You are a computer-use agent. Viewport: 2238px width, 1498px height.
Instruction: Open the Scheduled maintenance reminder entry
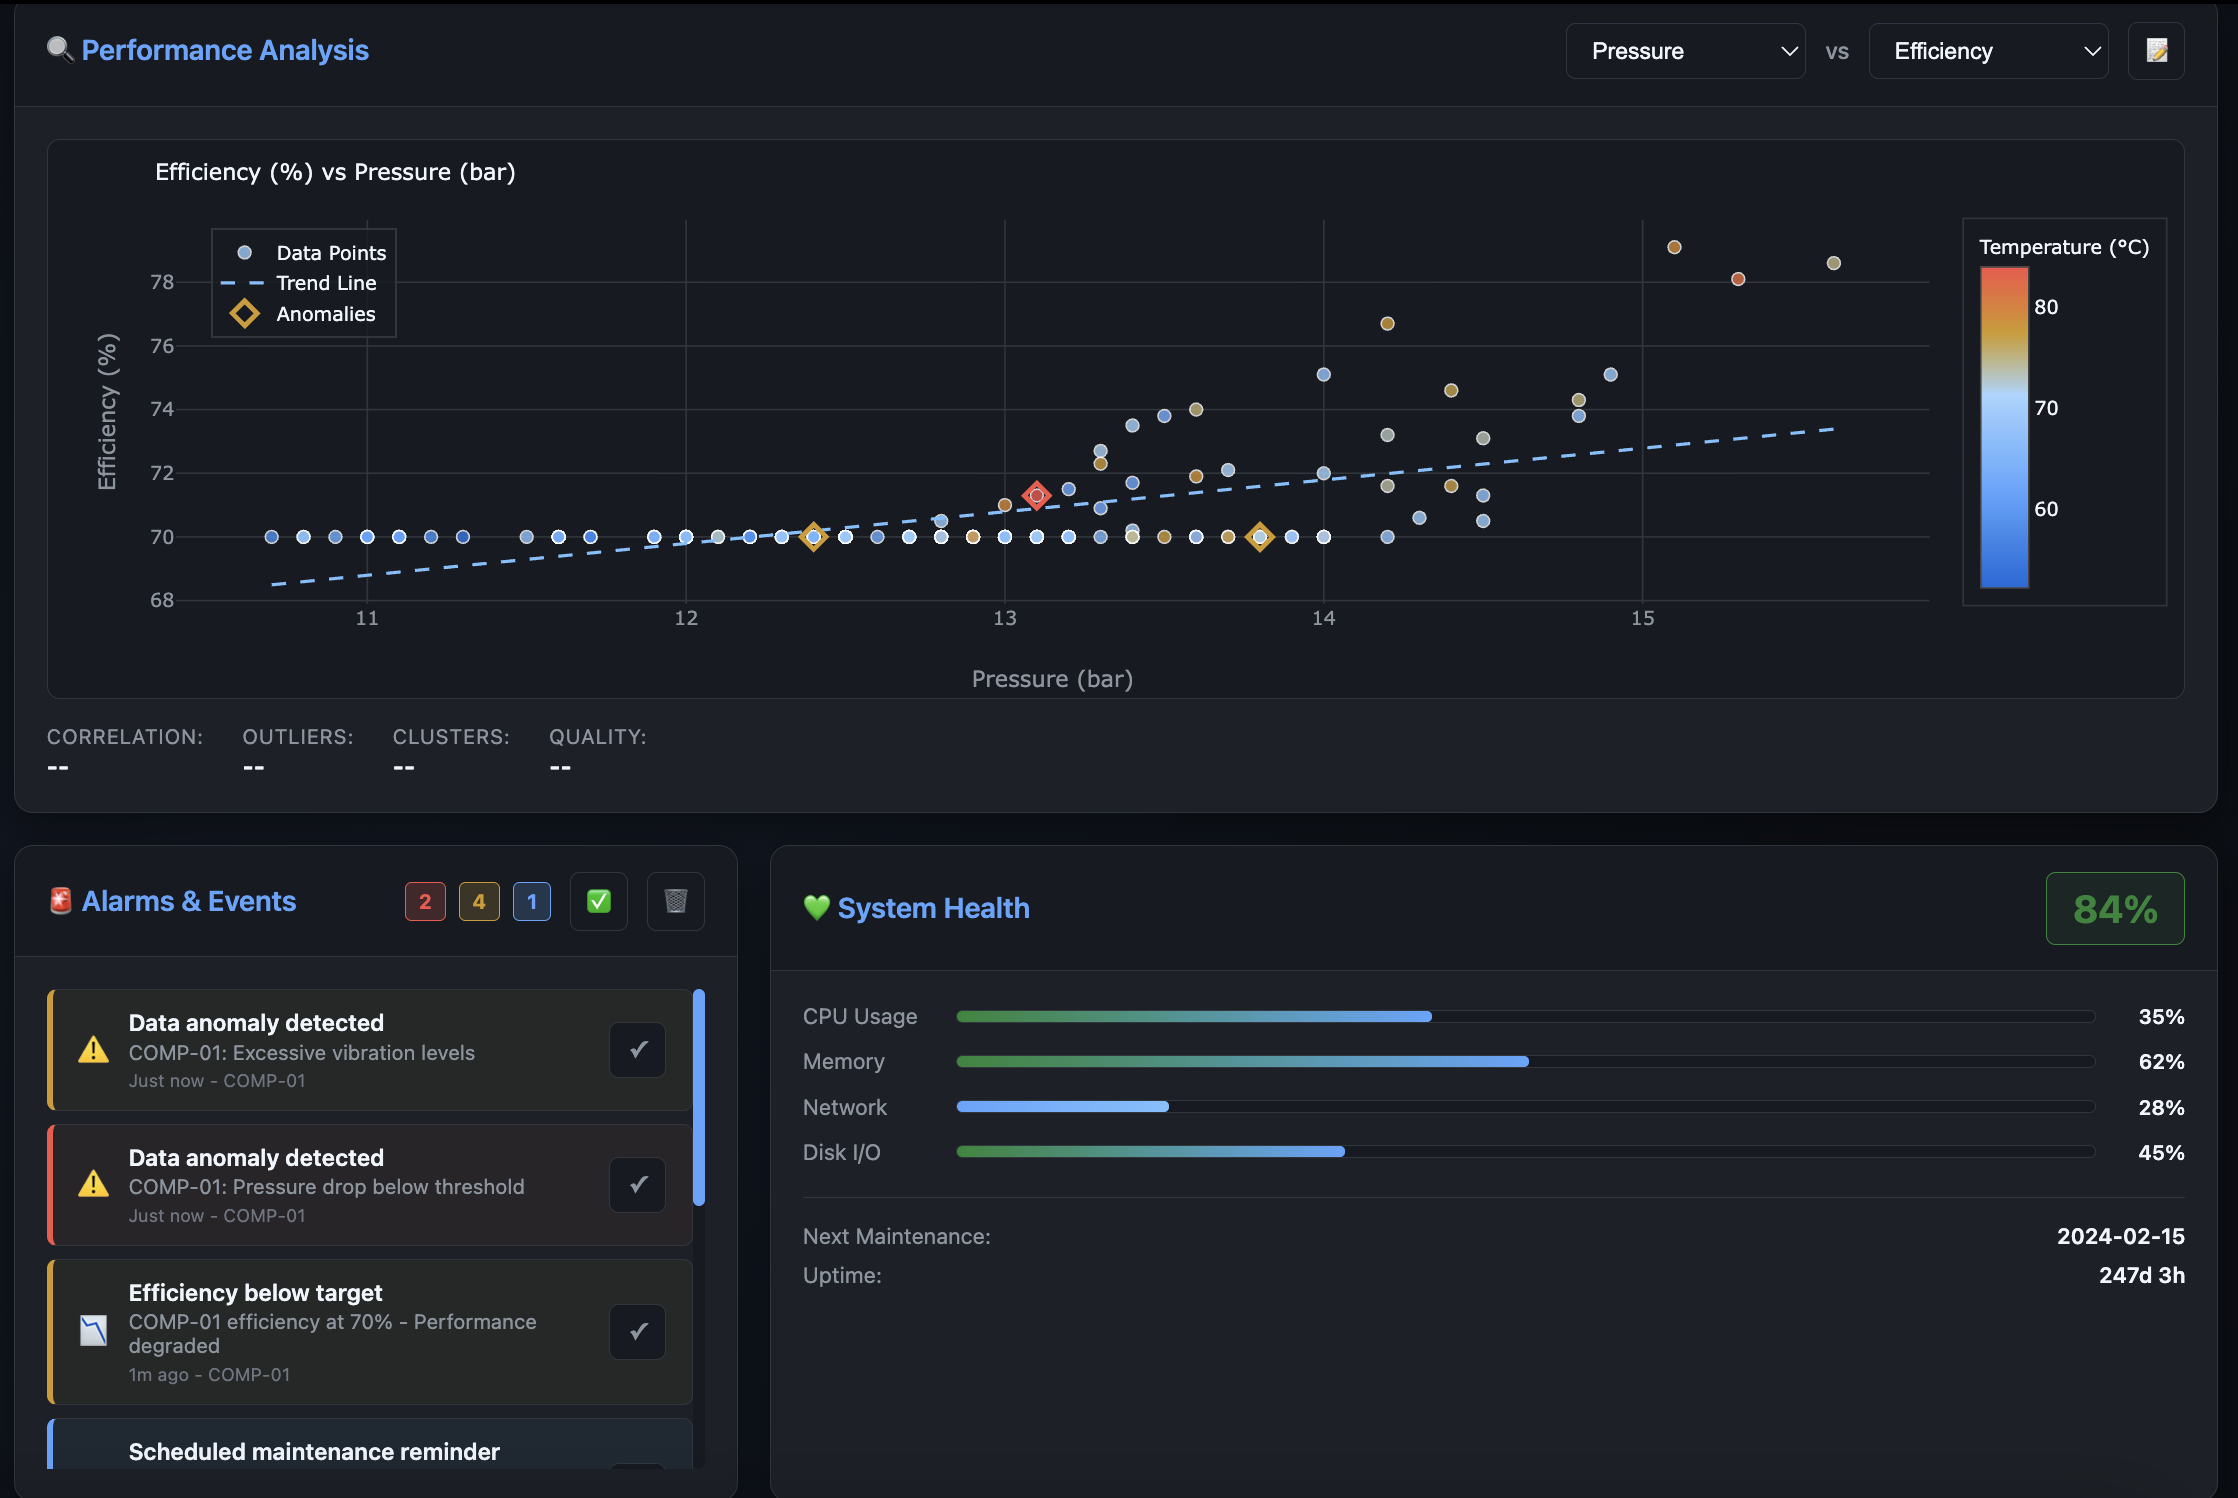[313, 1451]
